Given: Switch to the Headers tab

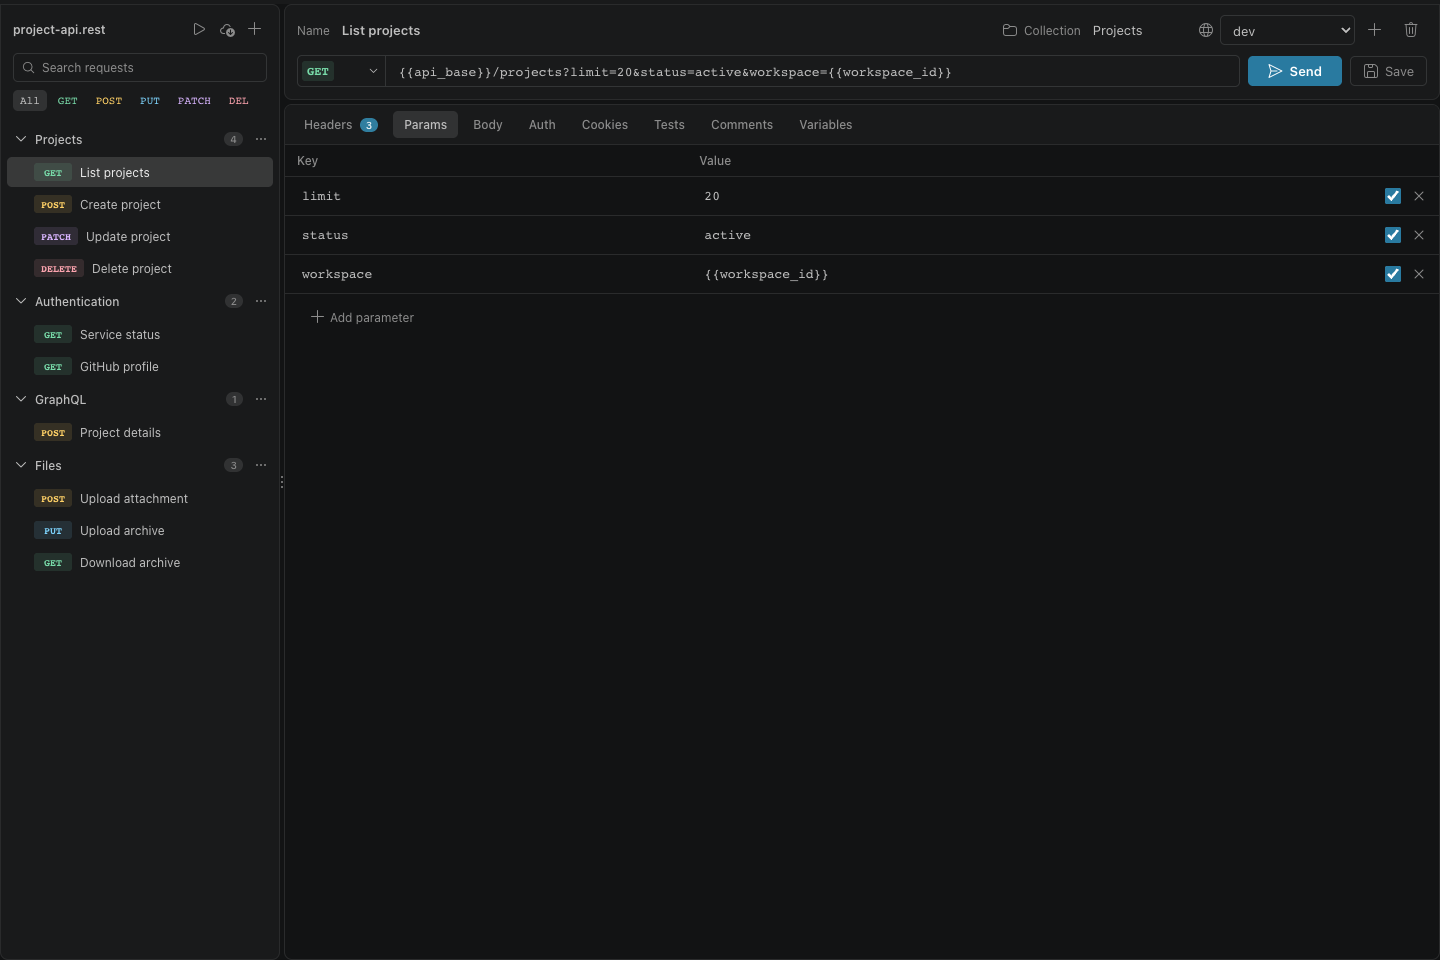Looking at the screenshot, I should [x=340, y=125].
